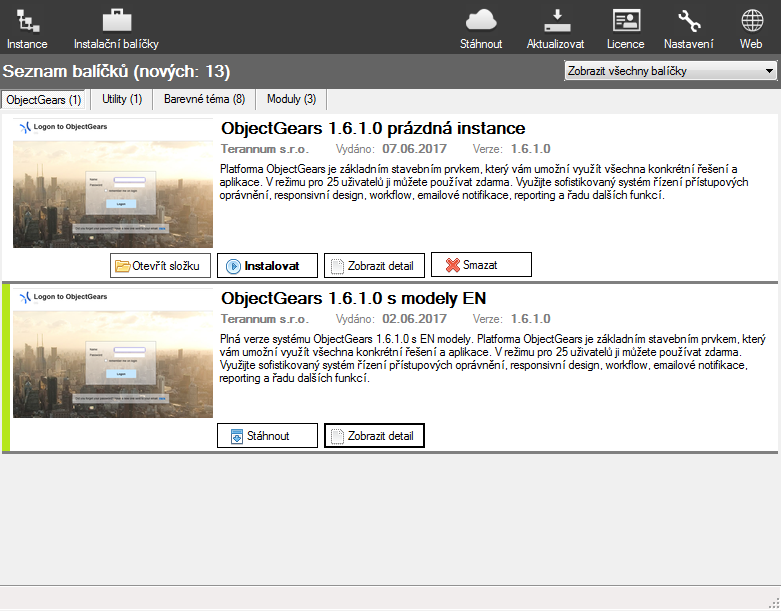Click title ObjectGears 1.6.1.0 s modely EN
Screen dimensions: 781x611
pos(354,298)
